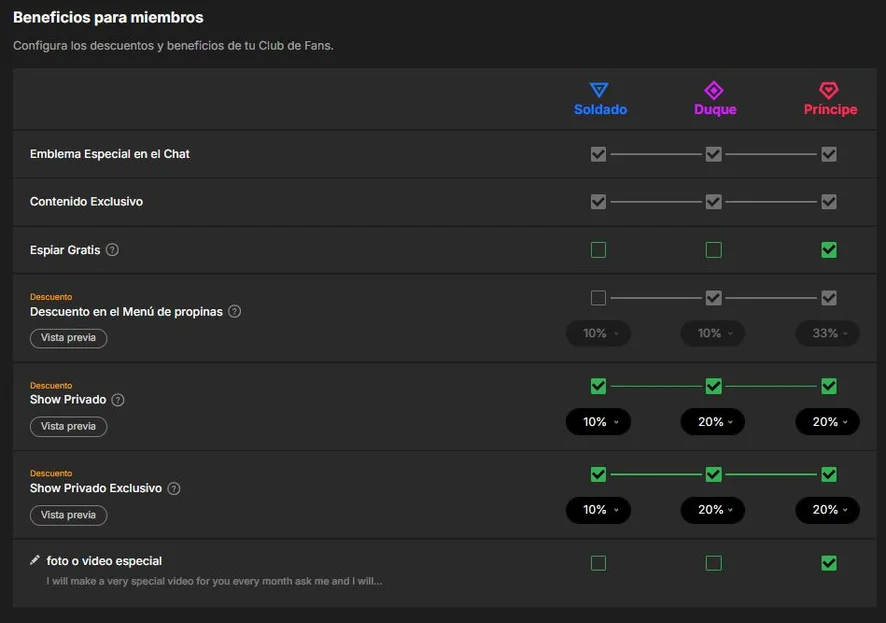Open Show Privado discount dropdown for Soldado
This screenshot has height=623, width=886.
tap(598, 422)
